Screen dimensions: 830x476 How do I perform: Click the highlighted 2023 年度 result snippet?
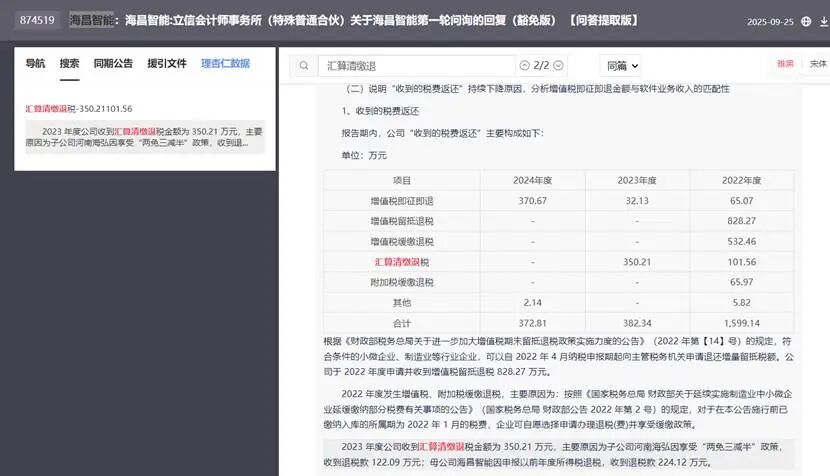point(145,137)
